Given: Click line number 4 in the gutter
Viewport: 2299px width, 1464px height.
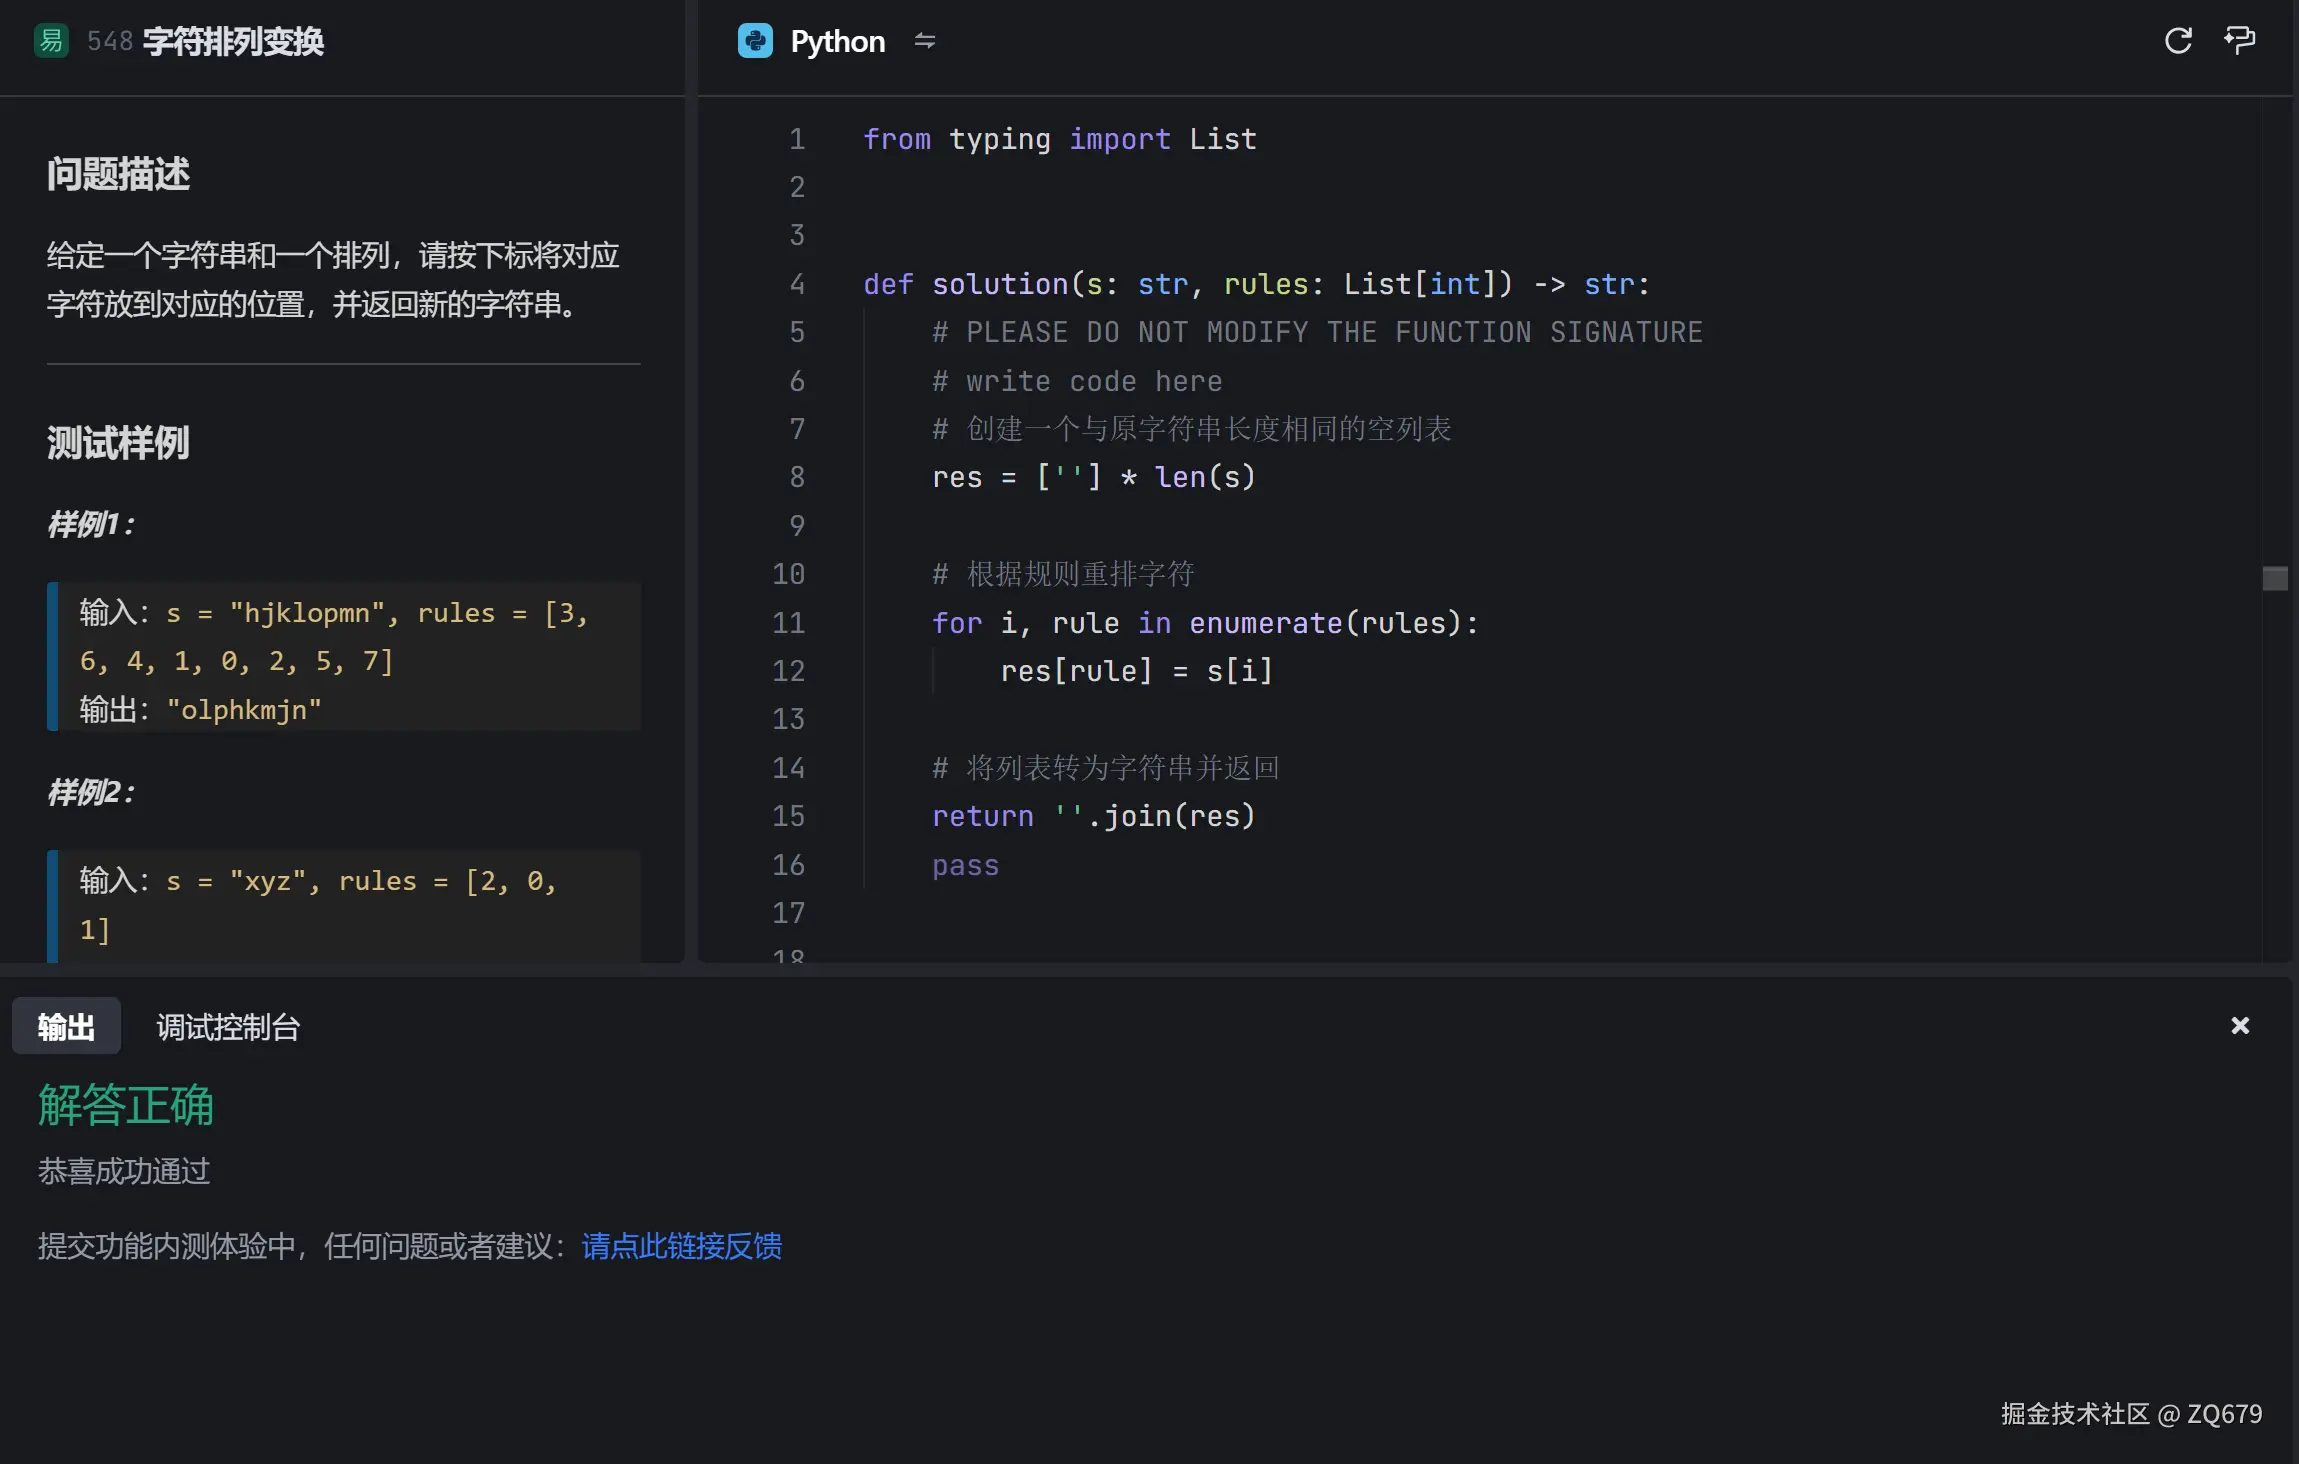Looking at the screenshot, I should pyautogui.click(x=796, y=284).
